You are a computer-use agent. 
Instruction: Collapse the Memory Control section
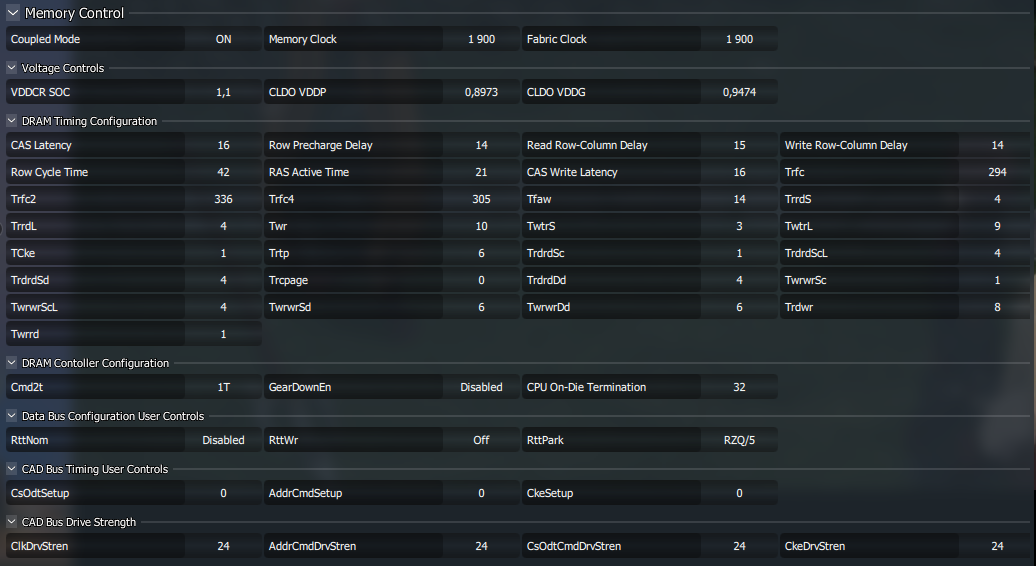(13, 13)
